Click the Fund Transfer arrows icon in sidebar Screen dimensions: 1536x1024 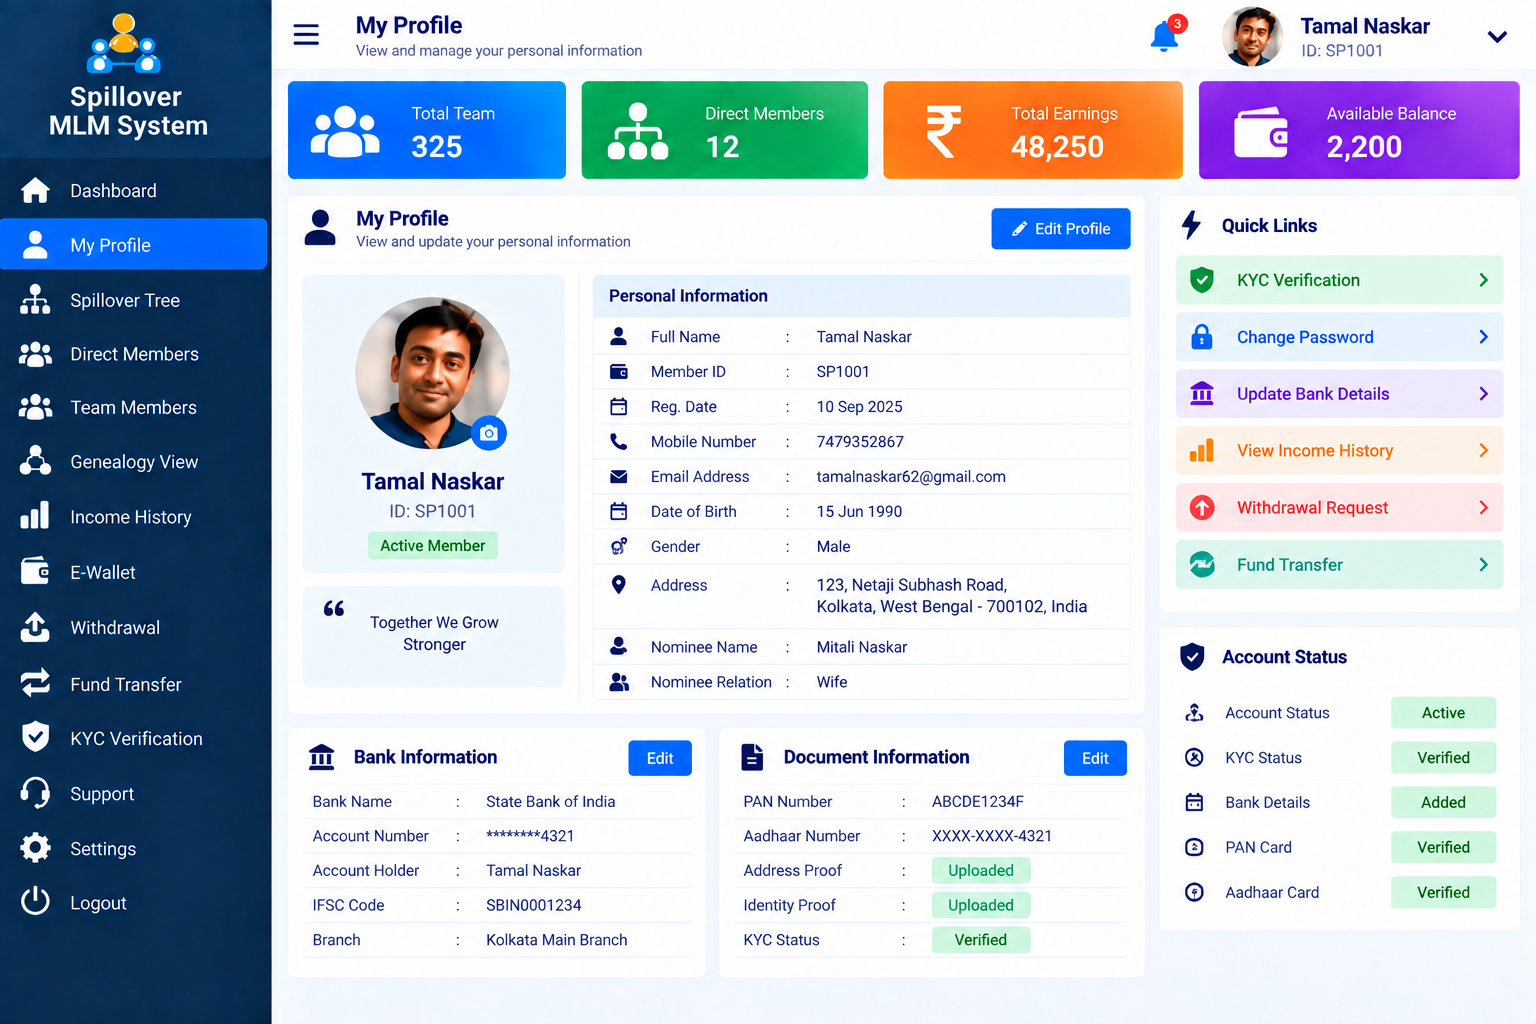[x=35, y=683]
